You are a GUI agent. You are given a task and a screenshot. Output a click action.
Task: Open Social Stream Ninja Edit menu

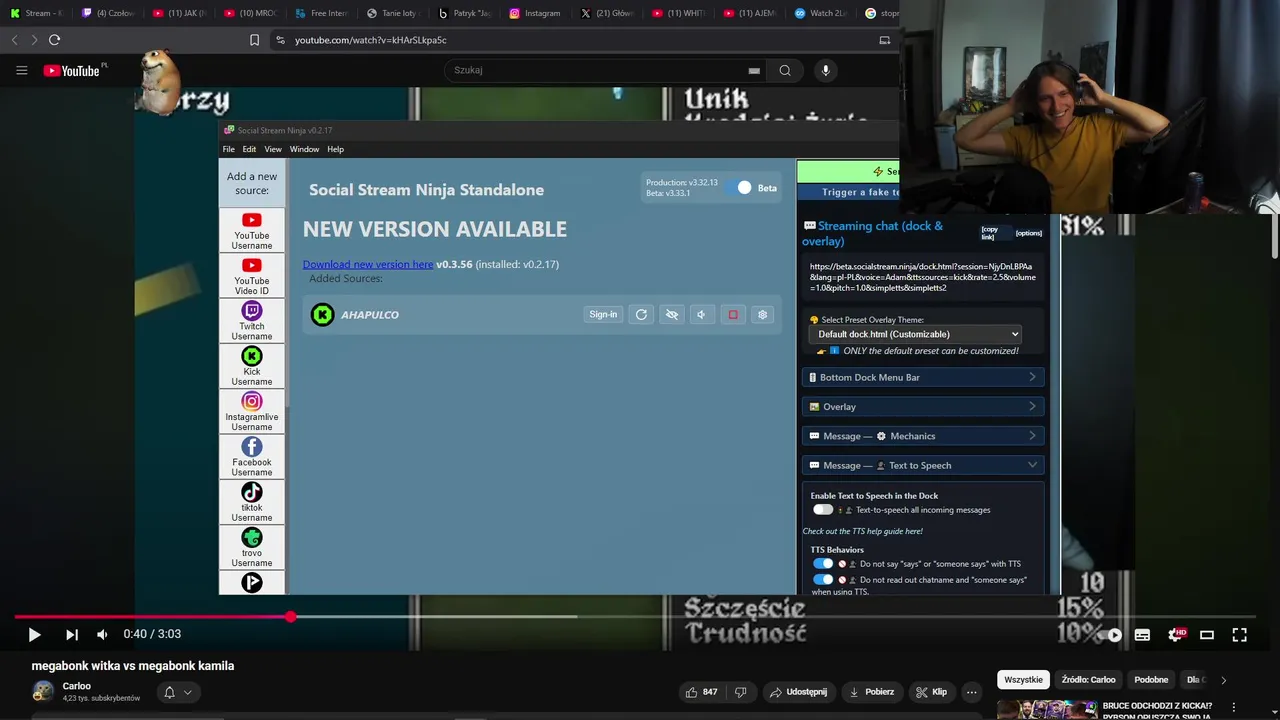[249, 149]
